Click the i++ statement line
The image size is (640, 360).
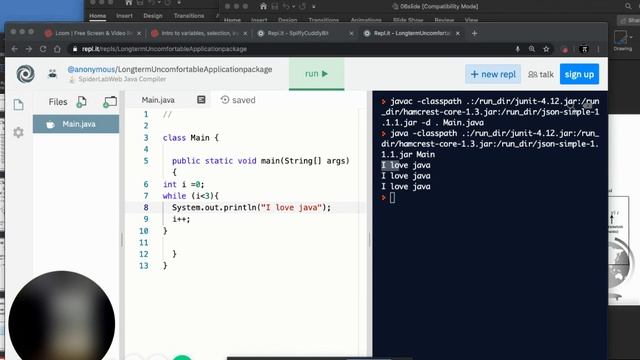click(x=181, y=219)
